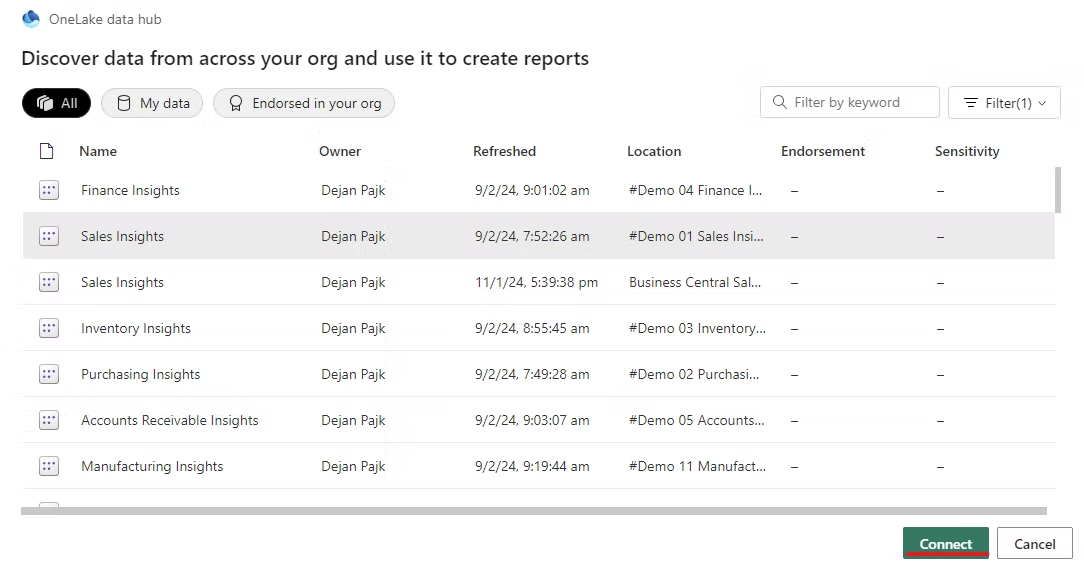Viewport: 1084px width, 569px height.
Task: Click the Finance Insights dataset icon
Action: [x=49, y=190]
